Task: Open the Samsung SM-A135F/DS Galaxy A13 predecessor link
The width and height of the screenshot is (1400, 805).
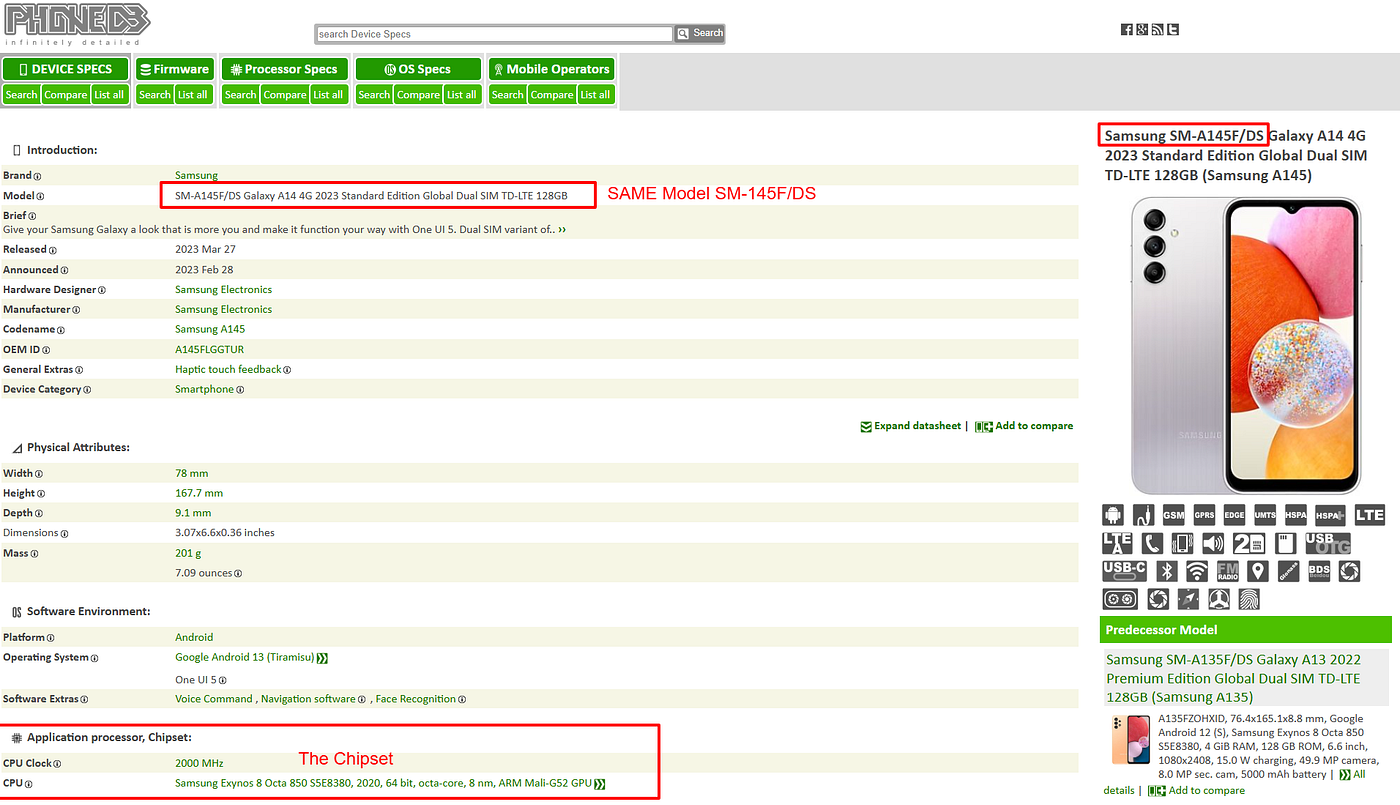Action: (x=1235, y=678)
